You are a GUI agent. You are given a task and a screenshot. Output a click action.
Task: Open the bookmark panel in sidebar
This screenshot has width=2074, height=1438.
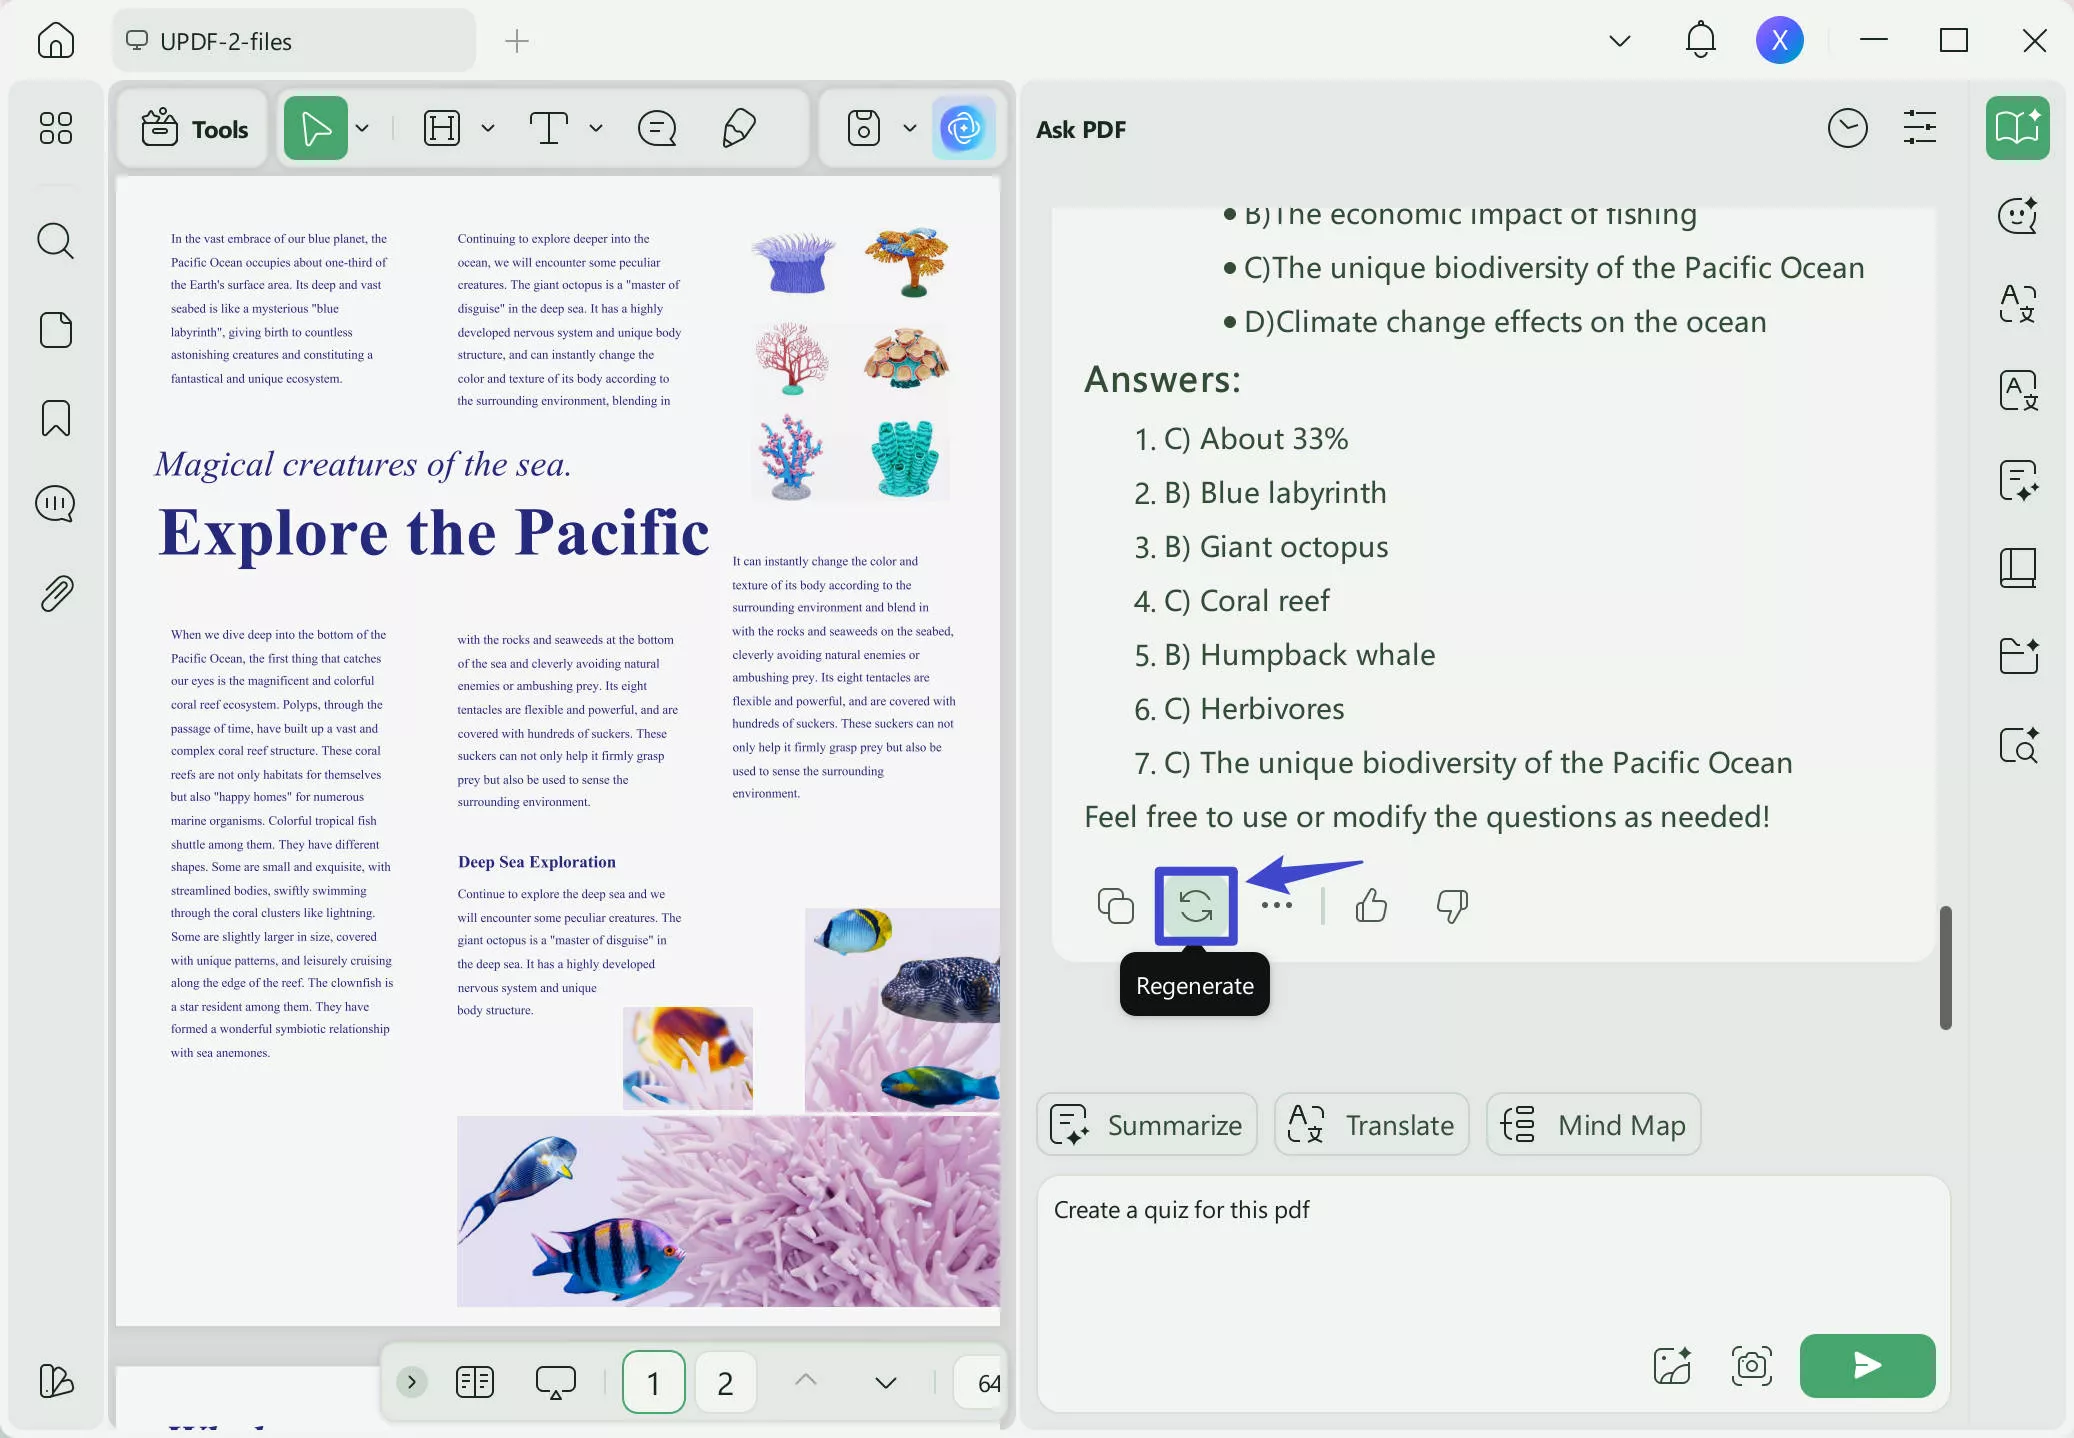coord(56,418)
